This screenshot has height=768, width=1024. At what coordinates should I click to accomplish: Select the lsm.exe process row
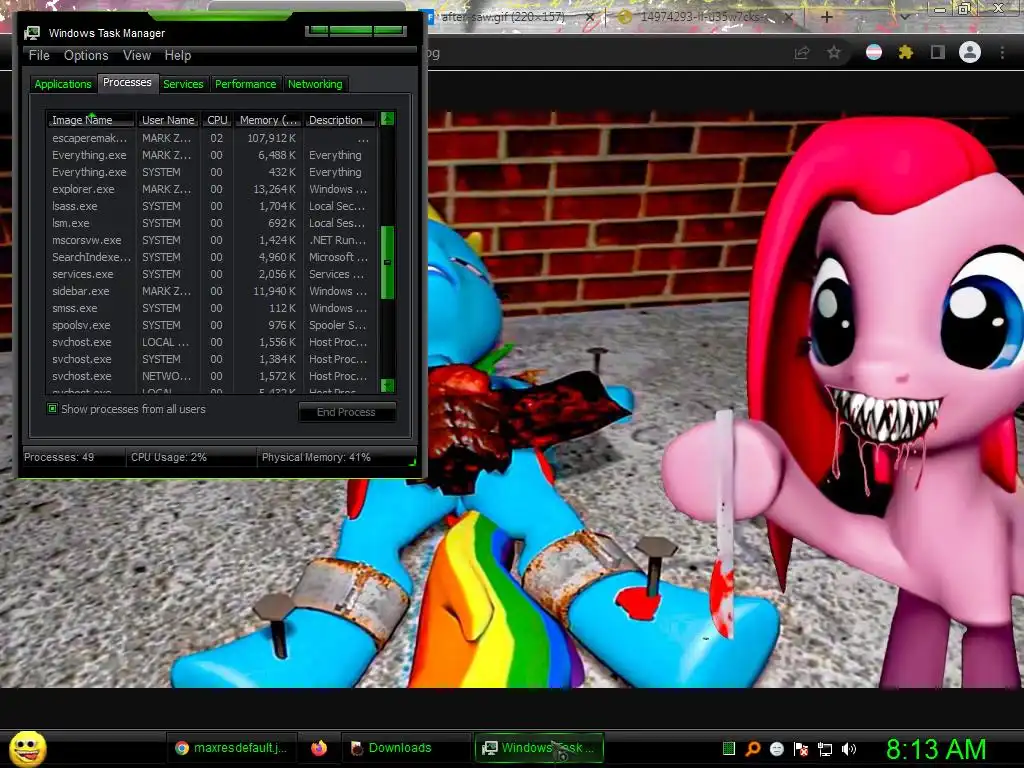[211, 223]
